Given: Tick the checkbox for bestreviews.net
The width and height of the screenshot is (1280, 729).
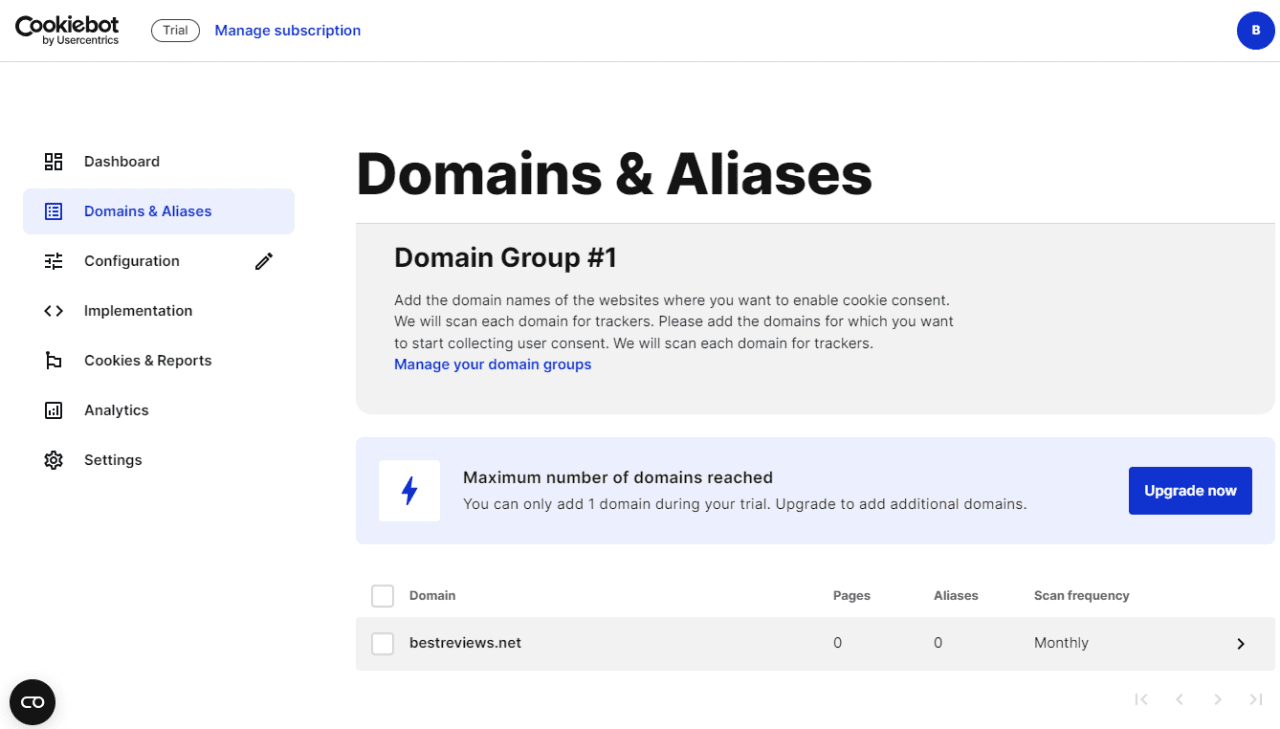Looking at the screenshot, I should [382, 643].
